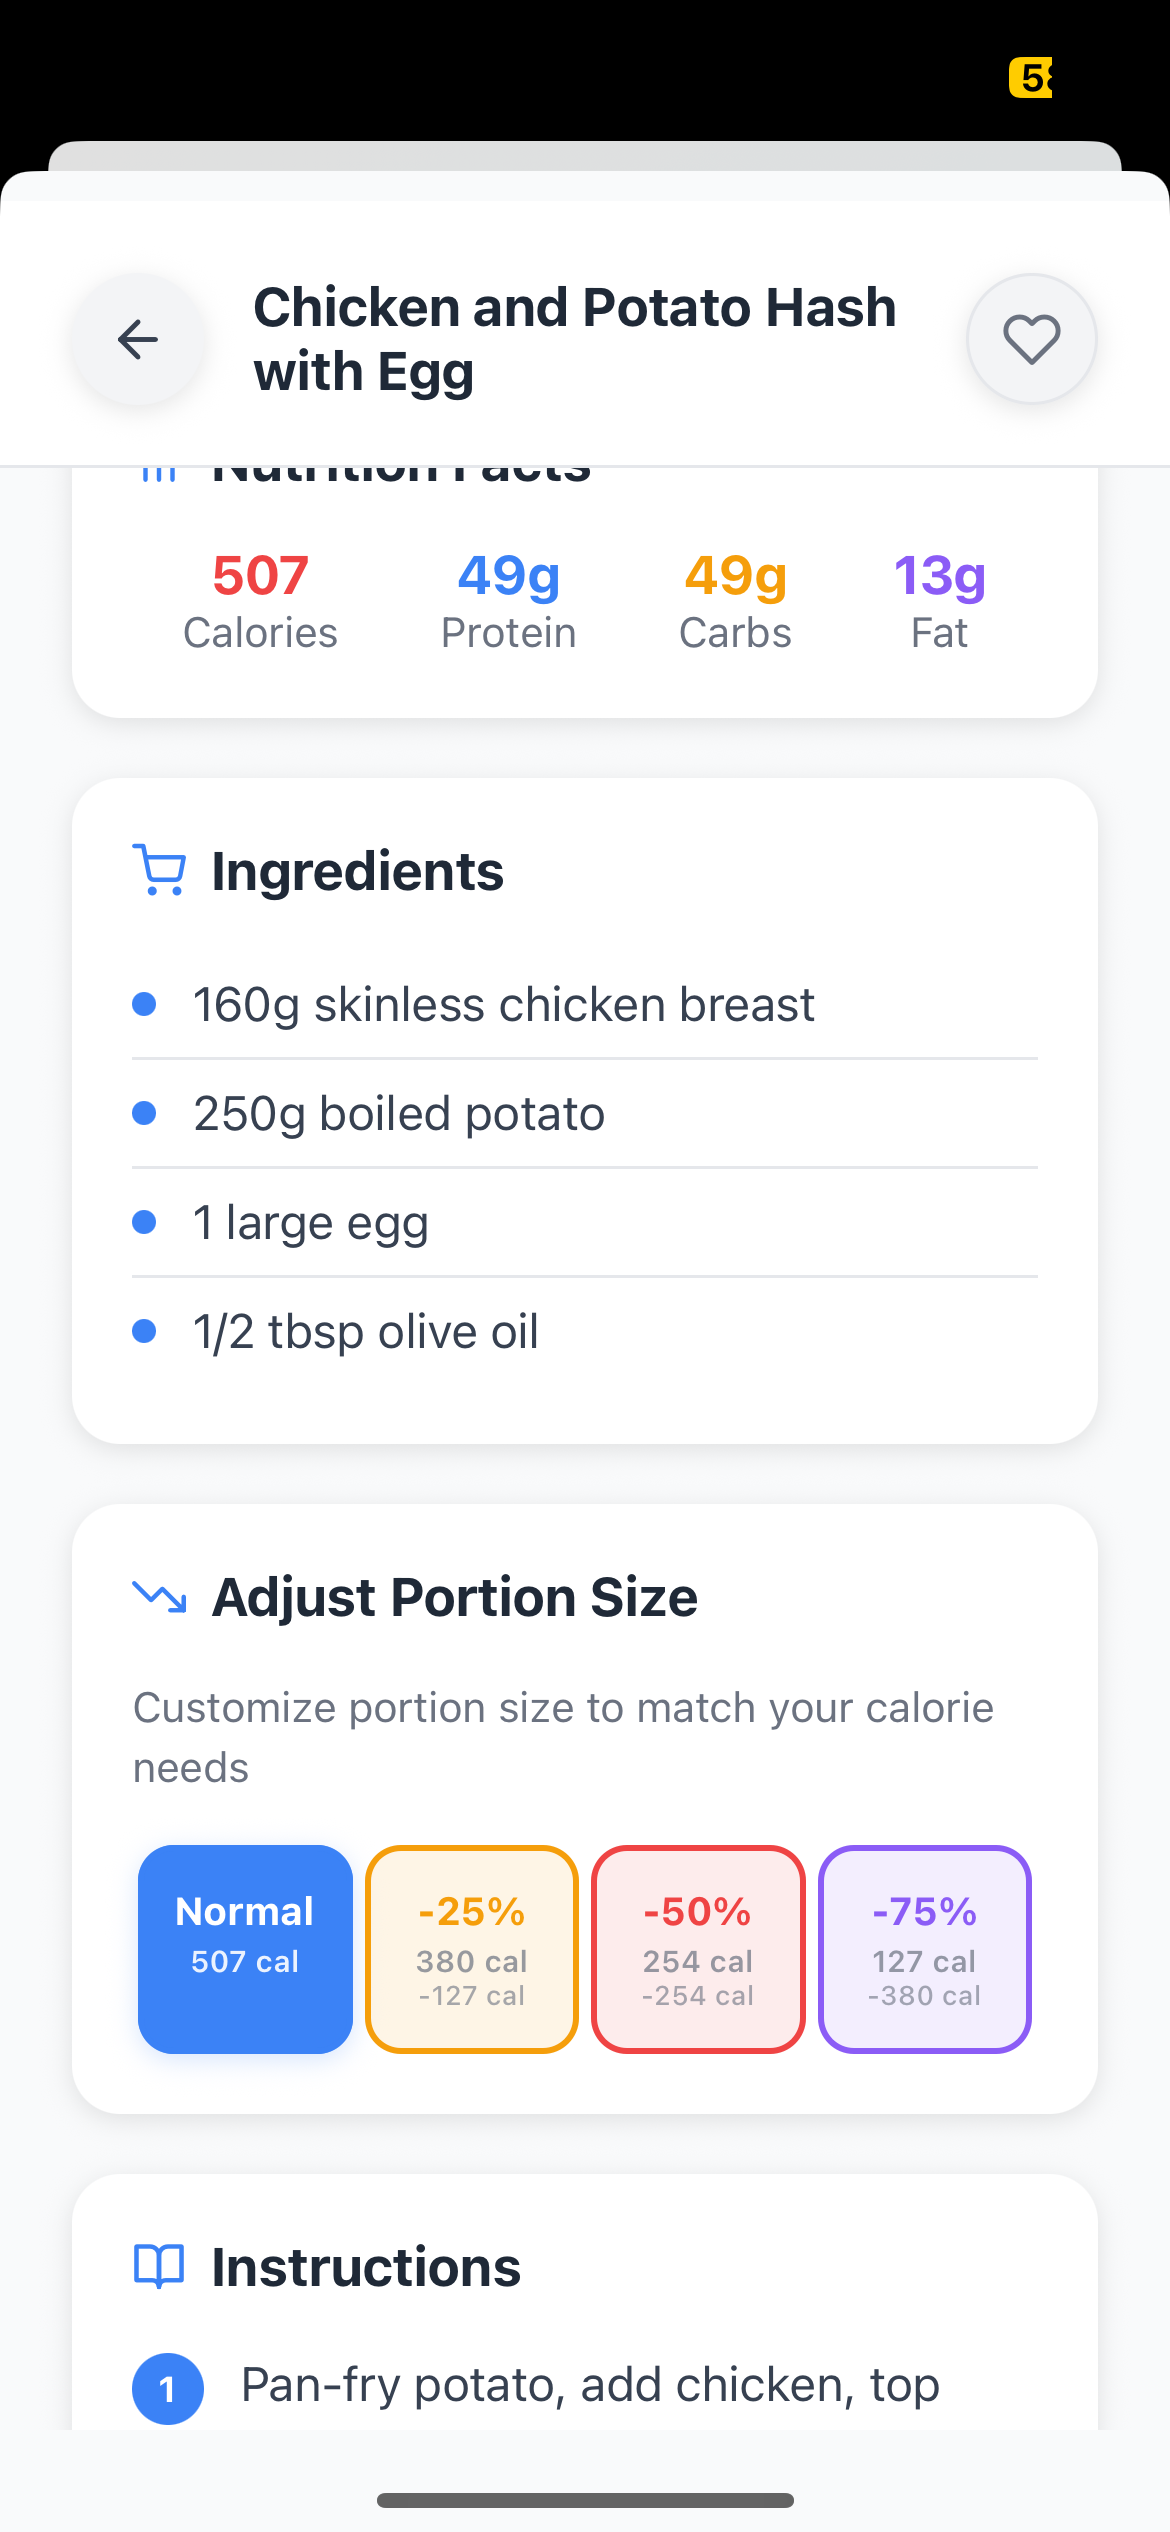This screenshot has height=2532, width=1170.
Task: Select the Normal 507 cal portion
Action: click(245, 1948)
